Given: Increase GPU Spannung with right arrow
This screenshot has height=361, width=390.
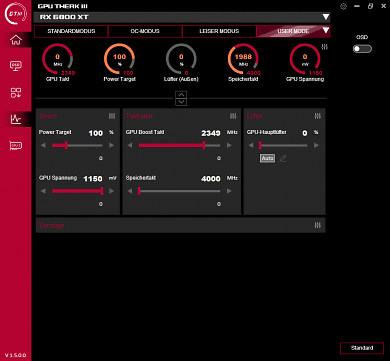Looking at the screenshot, I should click(x=111, y=191).
